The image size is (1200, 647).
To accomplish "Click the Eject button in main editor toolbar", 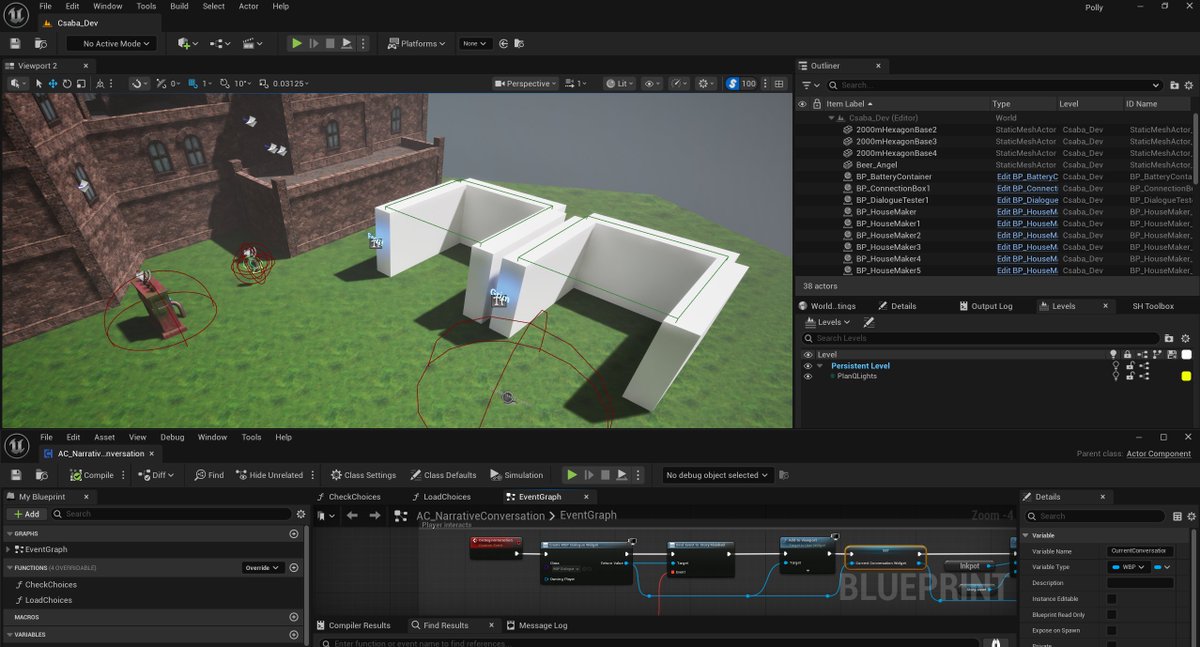I will (347, 44).
